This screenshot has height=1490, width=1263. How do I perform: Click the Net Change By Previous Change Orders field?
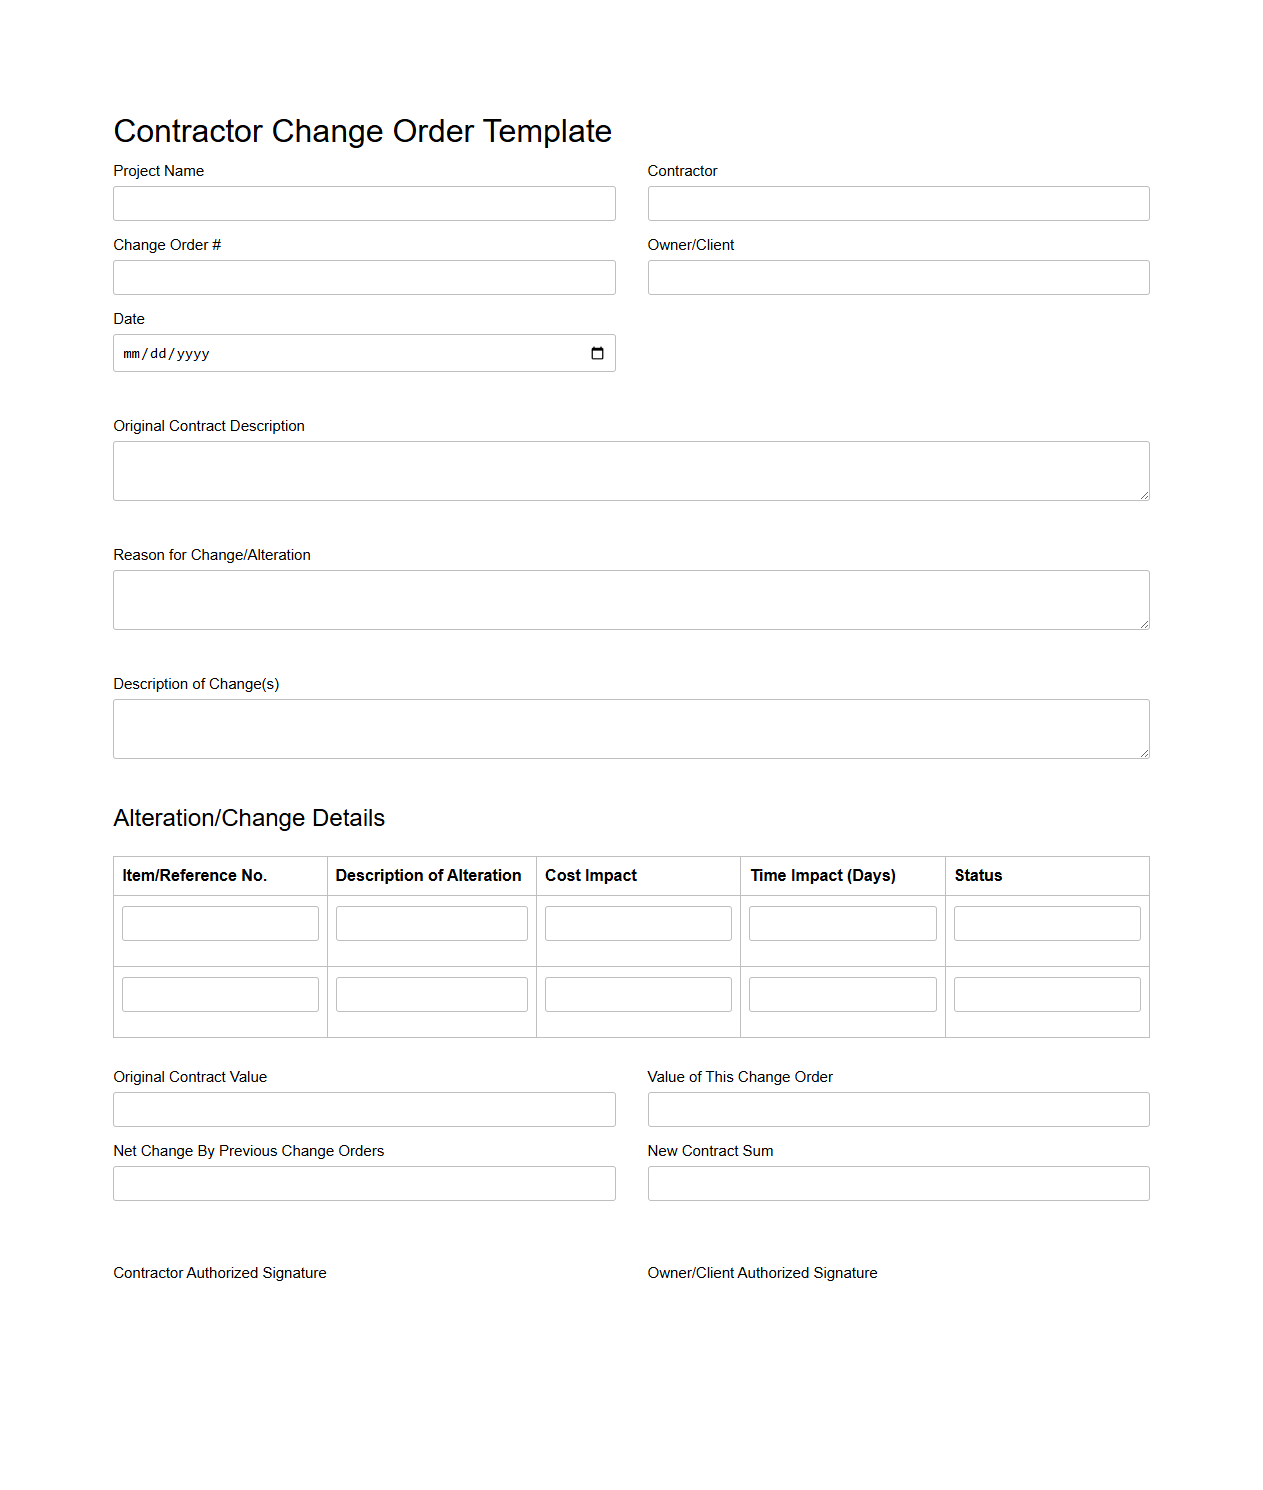[x=364, y=1183]
